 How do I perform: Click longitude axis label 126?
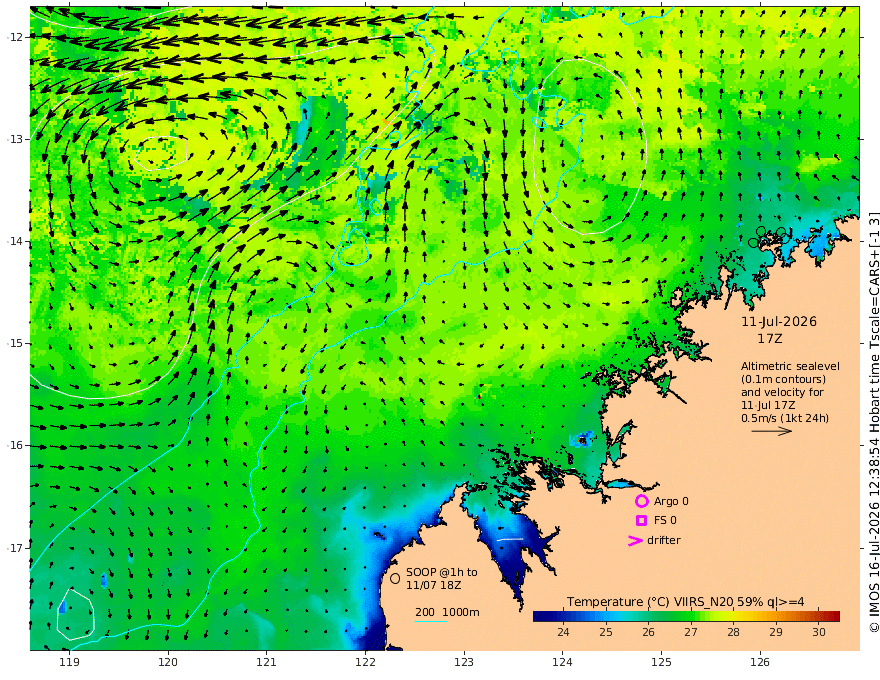click(x=760, y=663)
